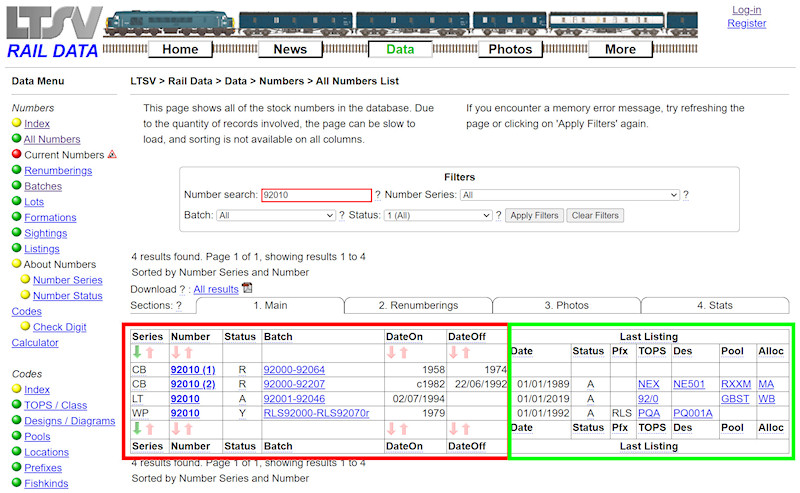
Task: Click the LTSV Rail Data logo
Action: pyautogui.click(x=52, y=30)
